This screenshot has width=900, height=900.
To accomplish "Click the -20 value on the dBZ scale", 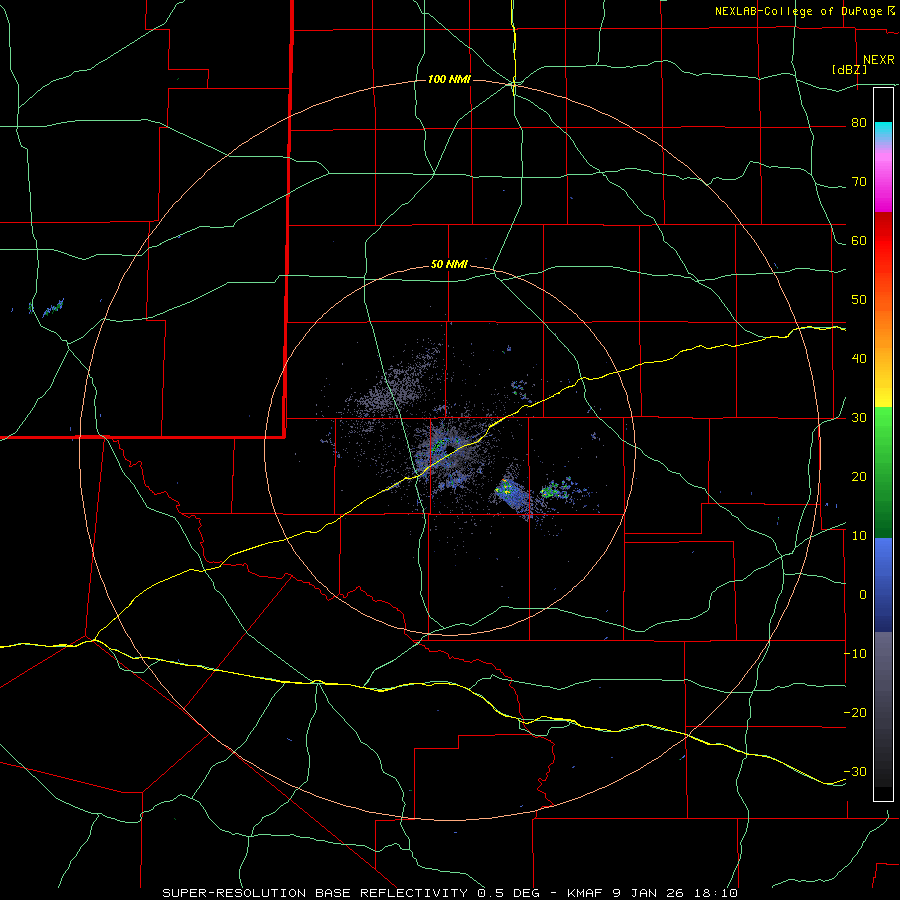I will coord(855,713).
